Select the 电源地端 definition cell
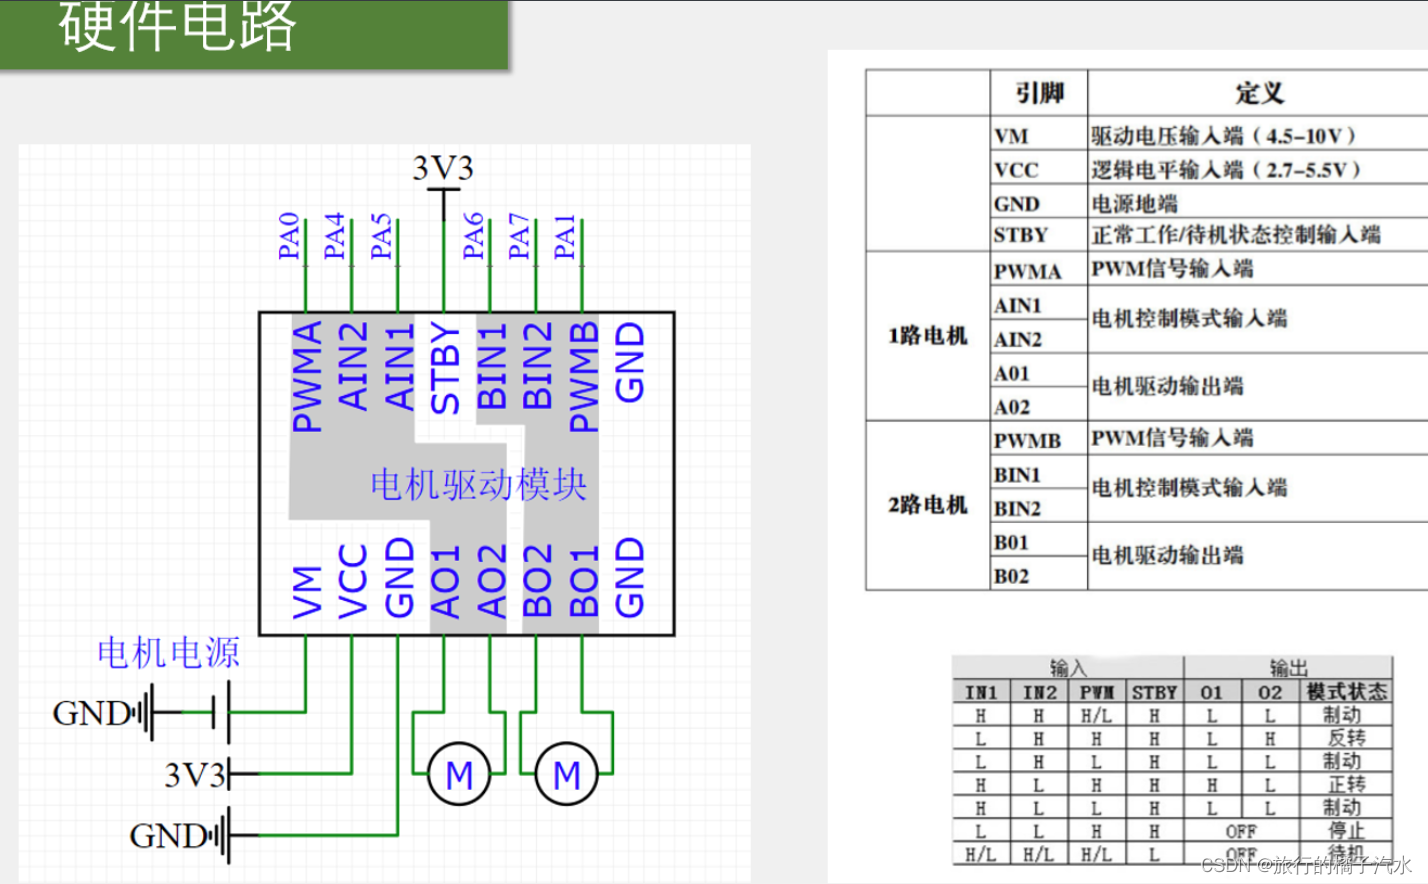This screenshot has width=1428, height=884. click(x=1134, y=203)
